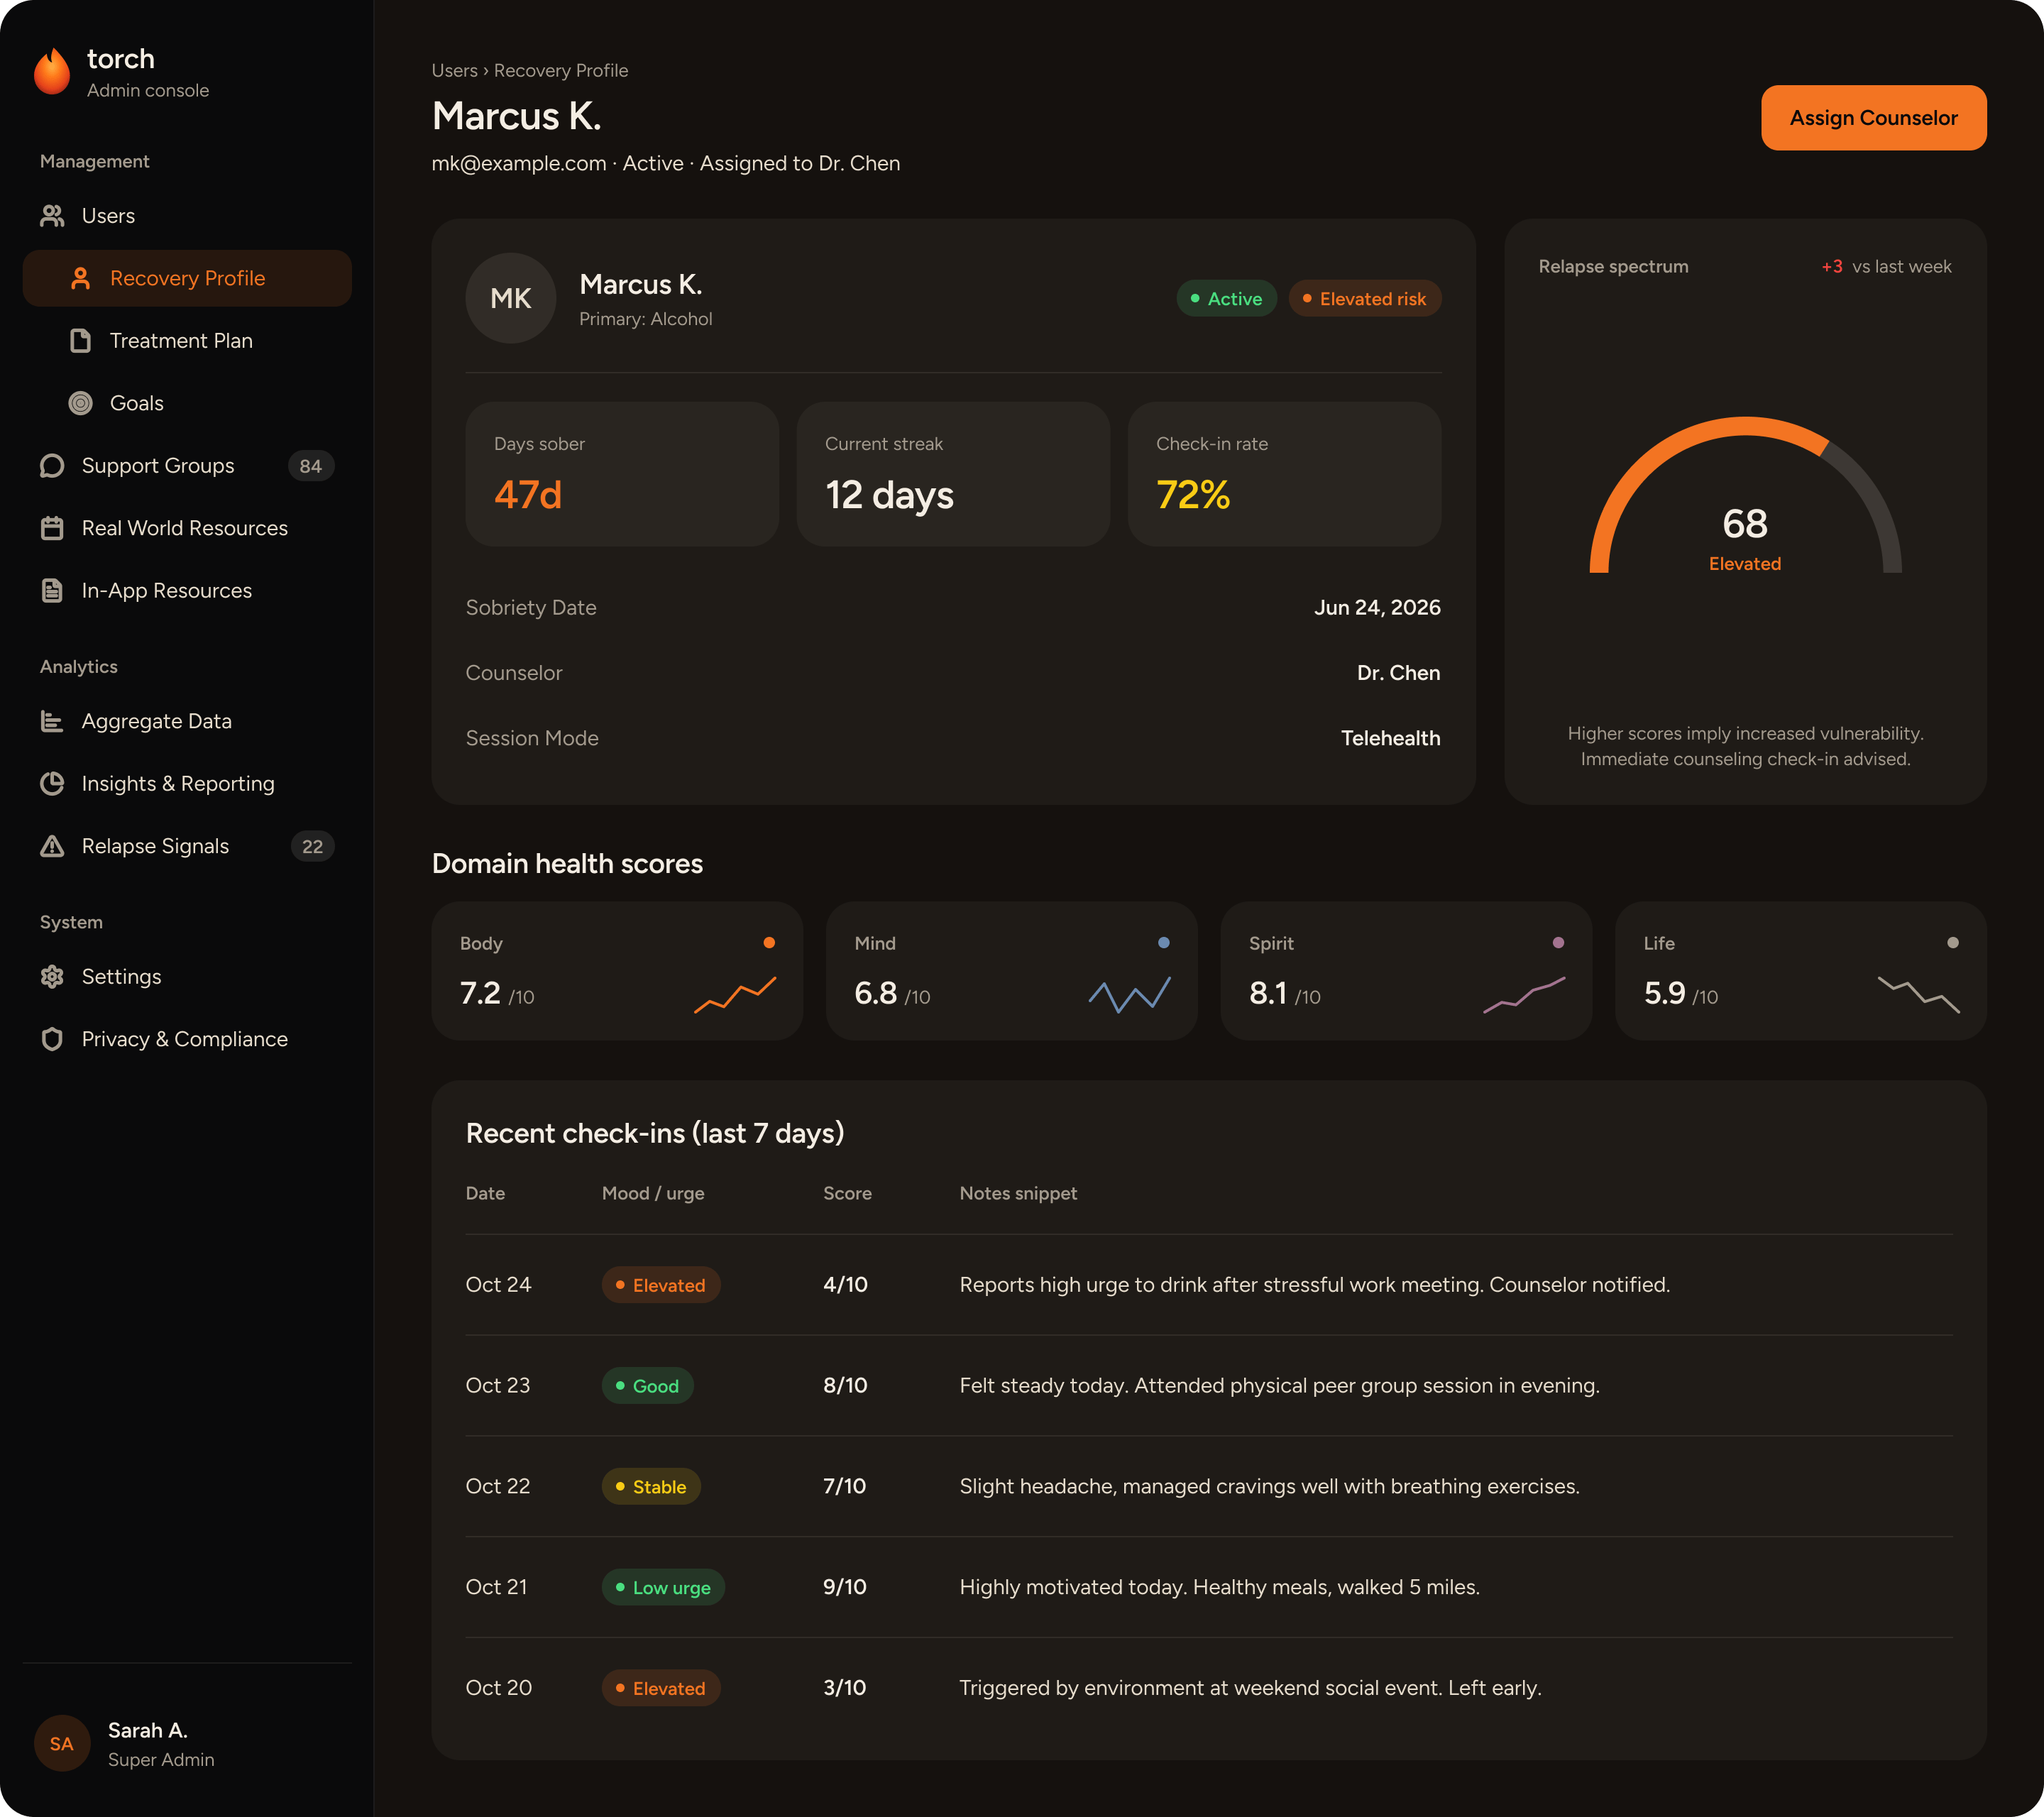Click the Users breadcrumb link
Screen dimensions: 2044x1817
point(454,71)
